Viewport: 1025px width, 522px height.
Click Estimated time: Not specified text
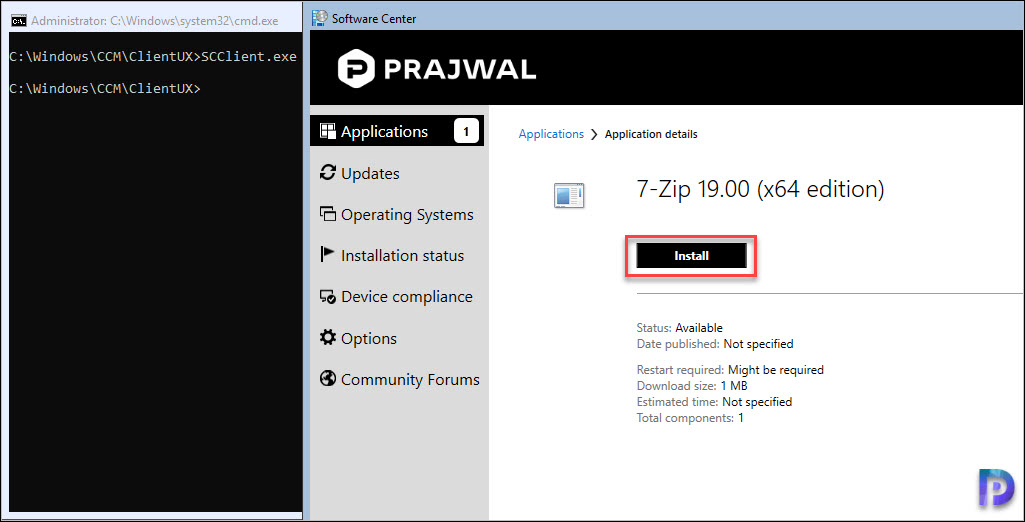click(714, 402)
